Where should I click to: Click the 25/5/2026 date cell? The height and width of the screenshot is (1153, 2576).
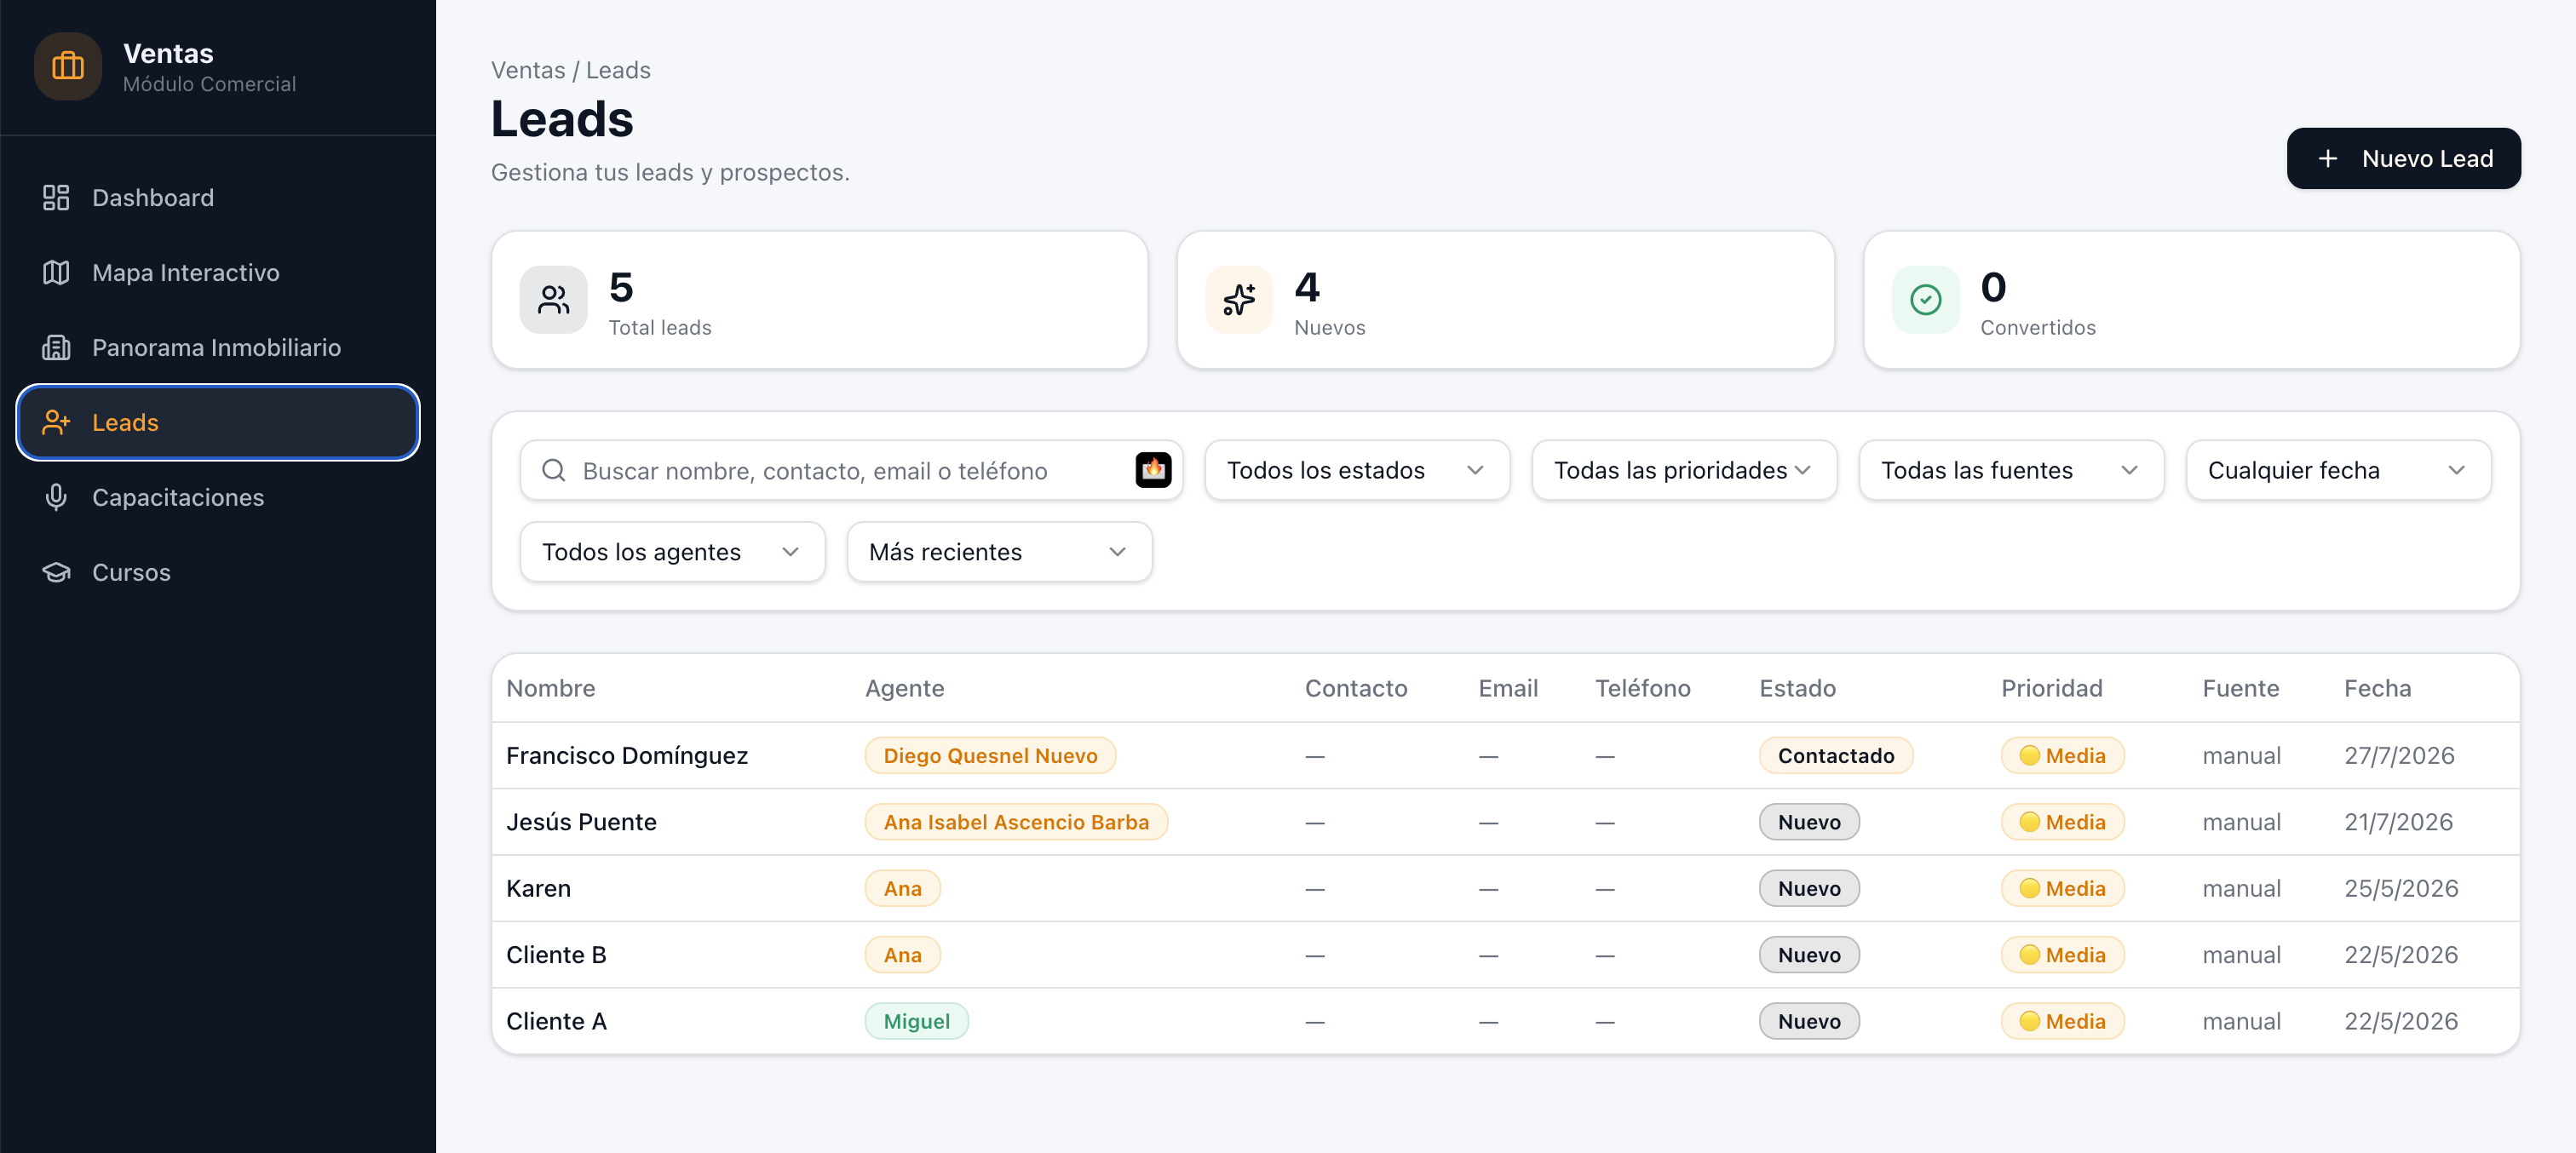tap(2401, 889)
